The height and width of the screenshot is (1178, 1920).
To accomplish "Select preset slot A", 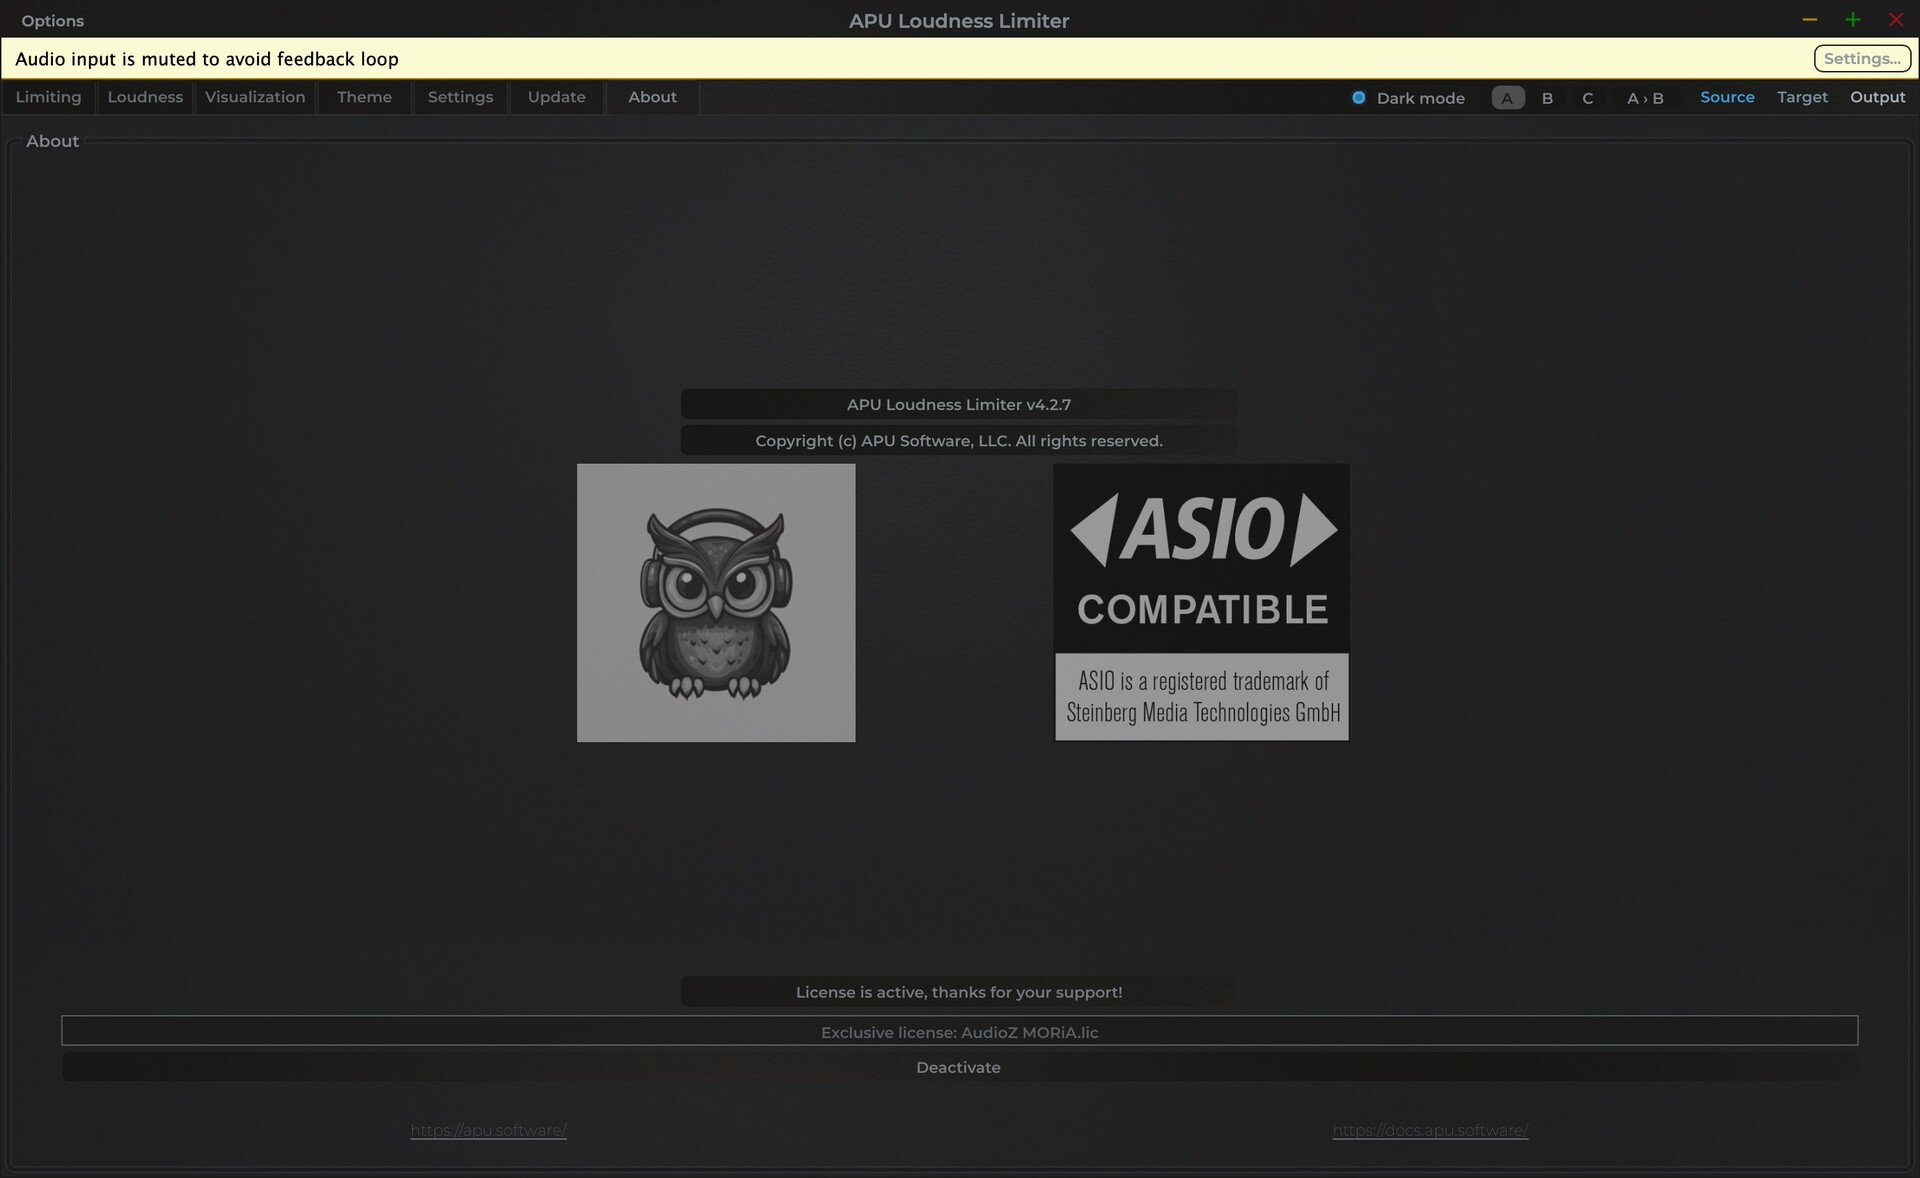I will click(x=1507, y=98).
